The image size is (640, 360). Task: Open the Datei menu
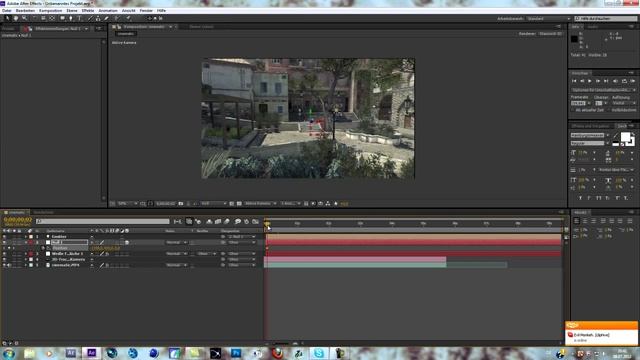[x=7, y=11]
